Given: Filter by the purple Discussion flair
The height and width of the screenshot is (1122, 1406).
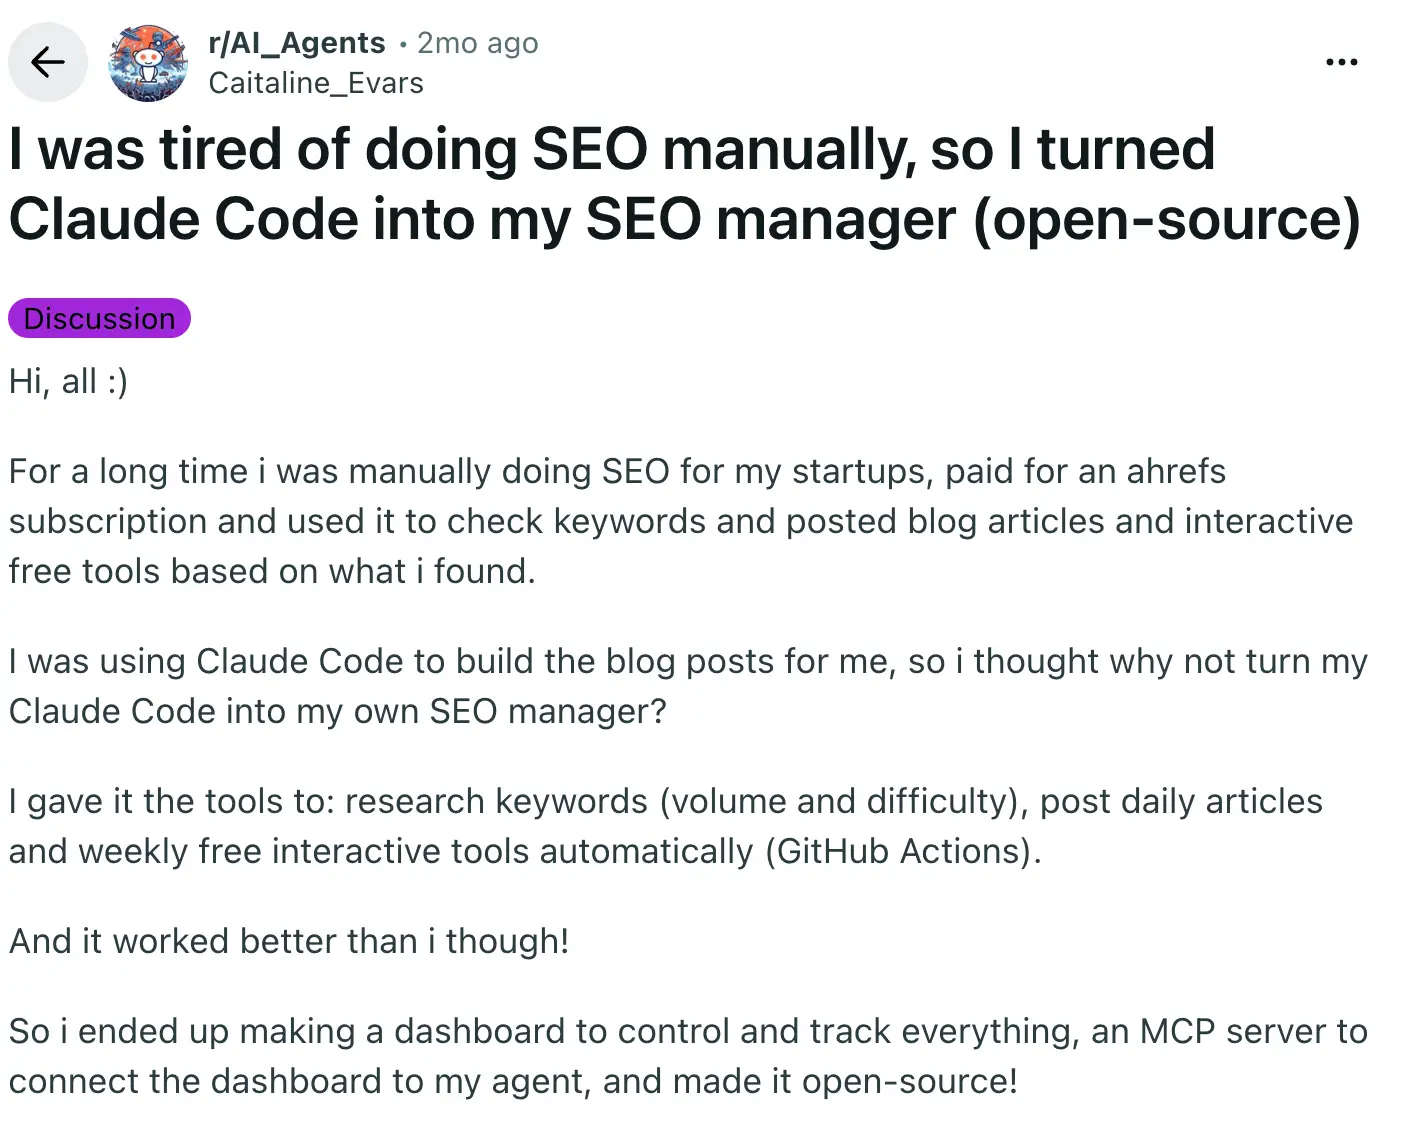Looking at the screenshot, I should coord(99,318).
